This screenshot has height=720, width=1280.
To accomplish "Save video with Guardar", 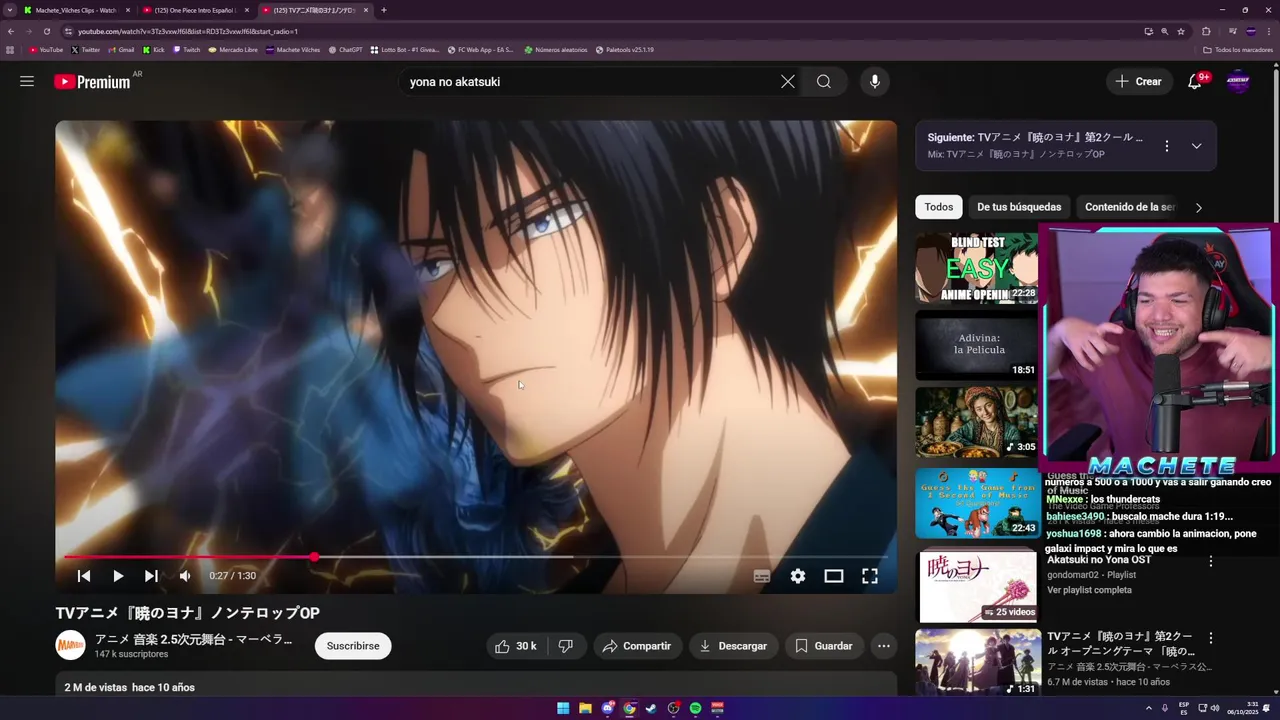I will click(x=823, y=646).
